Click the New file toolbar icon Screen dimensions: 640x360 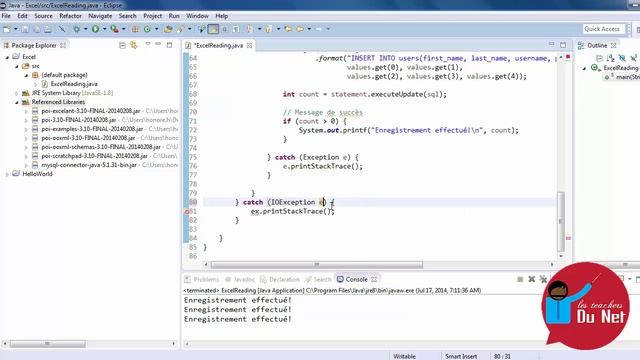point(7,29)
